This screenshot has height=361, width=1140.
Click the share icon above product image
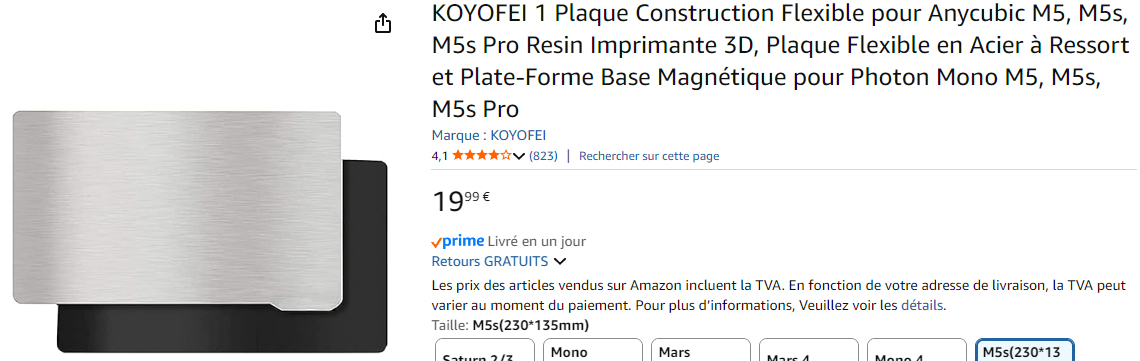point(383,24)
